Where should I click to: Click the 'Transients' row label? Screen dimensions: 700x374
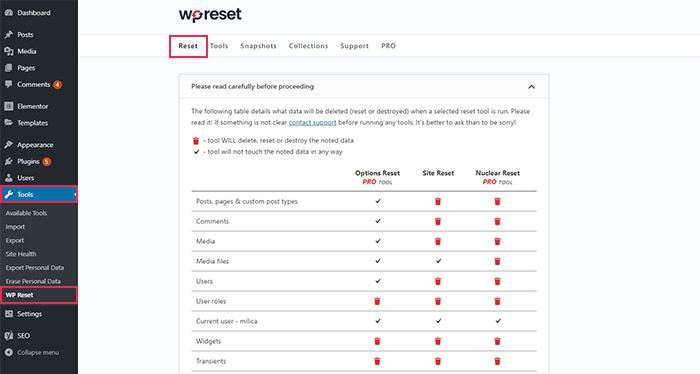[211, 361]
